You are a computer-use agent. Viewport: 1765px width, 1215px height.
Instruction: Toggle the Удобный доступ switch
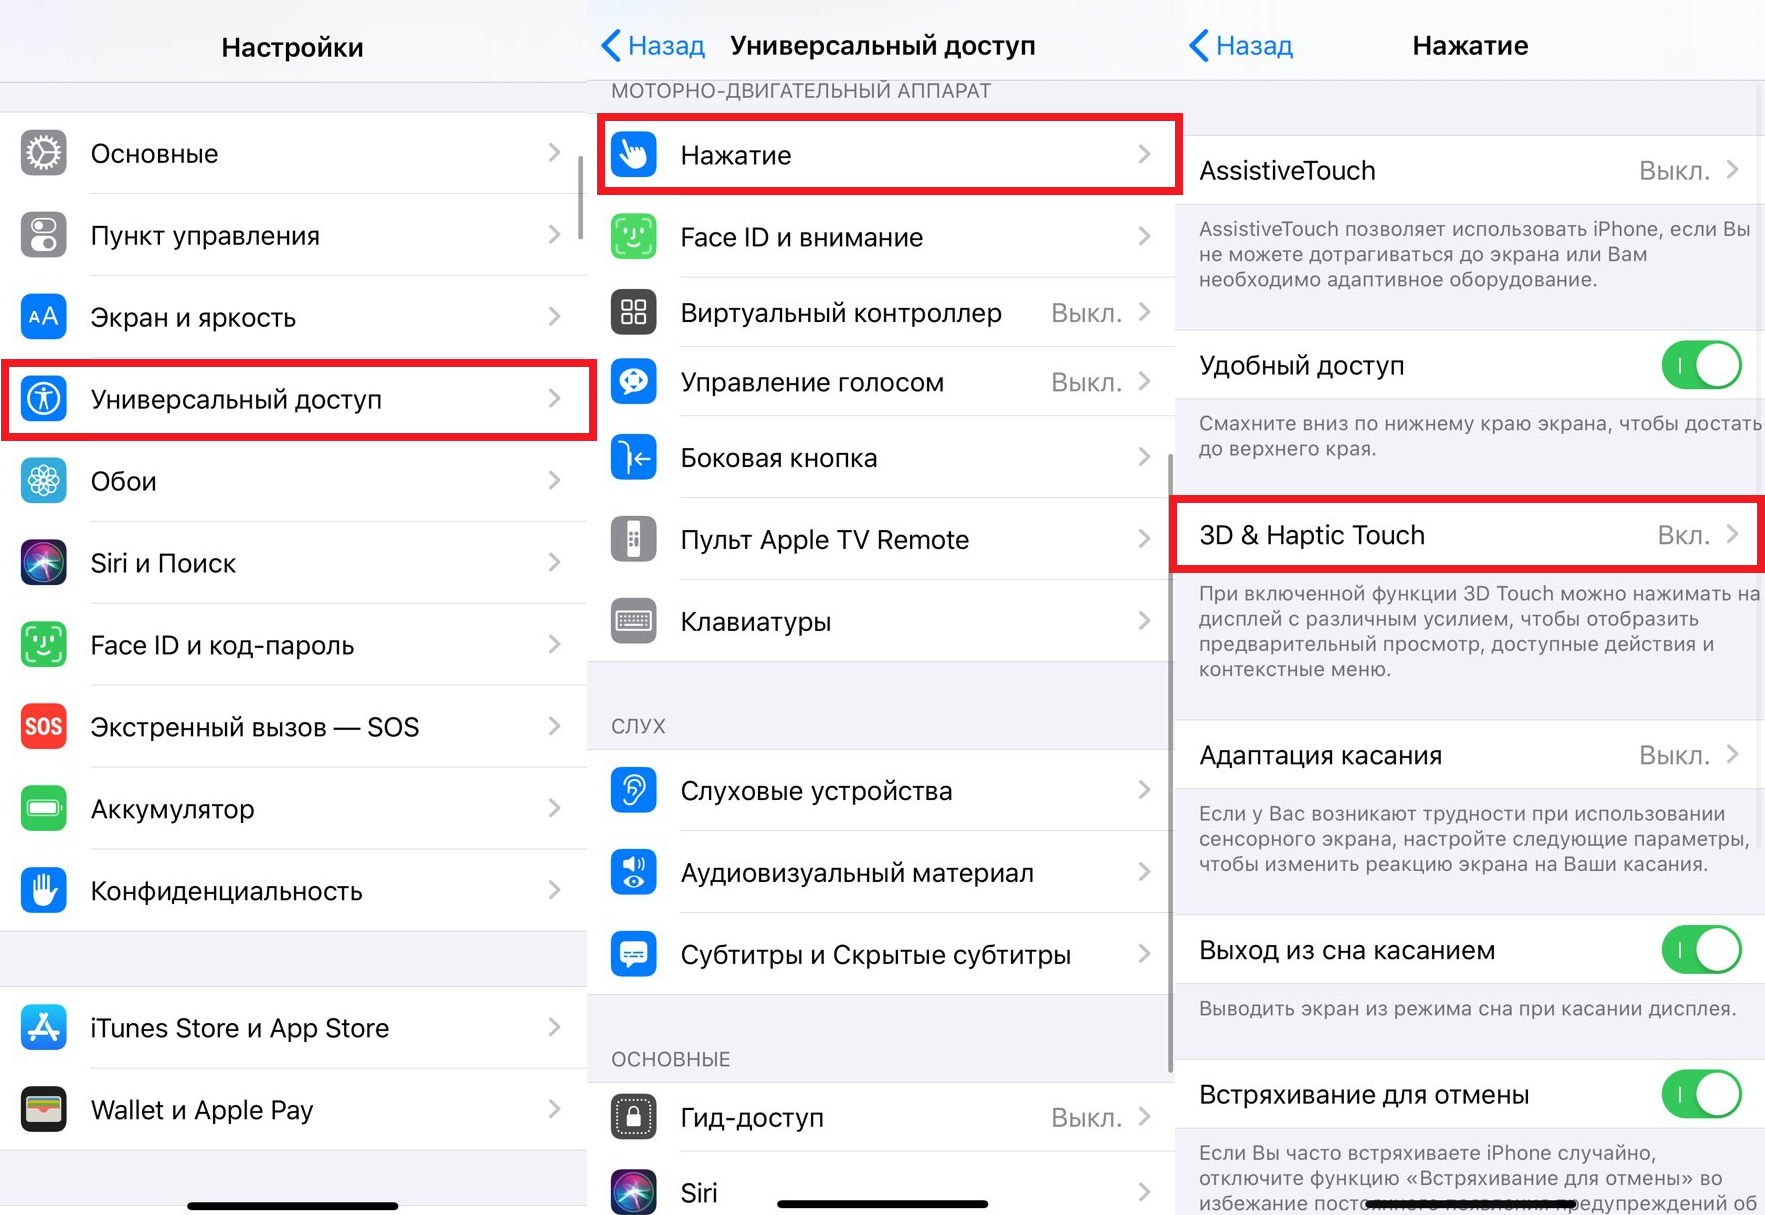[1701, 365]
